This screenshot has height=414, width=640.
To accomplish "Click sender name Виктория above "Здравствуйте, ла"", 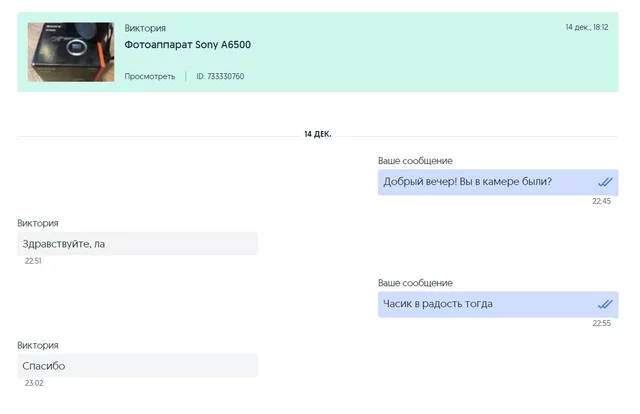I will [38, 223].
